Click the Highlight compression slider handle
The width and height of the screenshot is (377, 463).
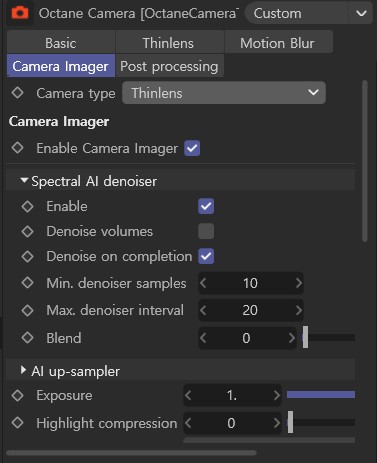290,422
